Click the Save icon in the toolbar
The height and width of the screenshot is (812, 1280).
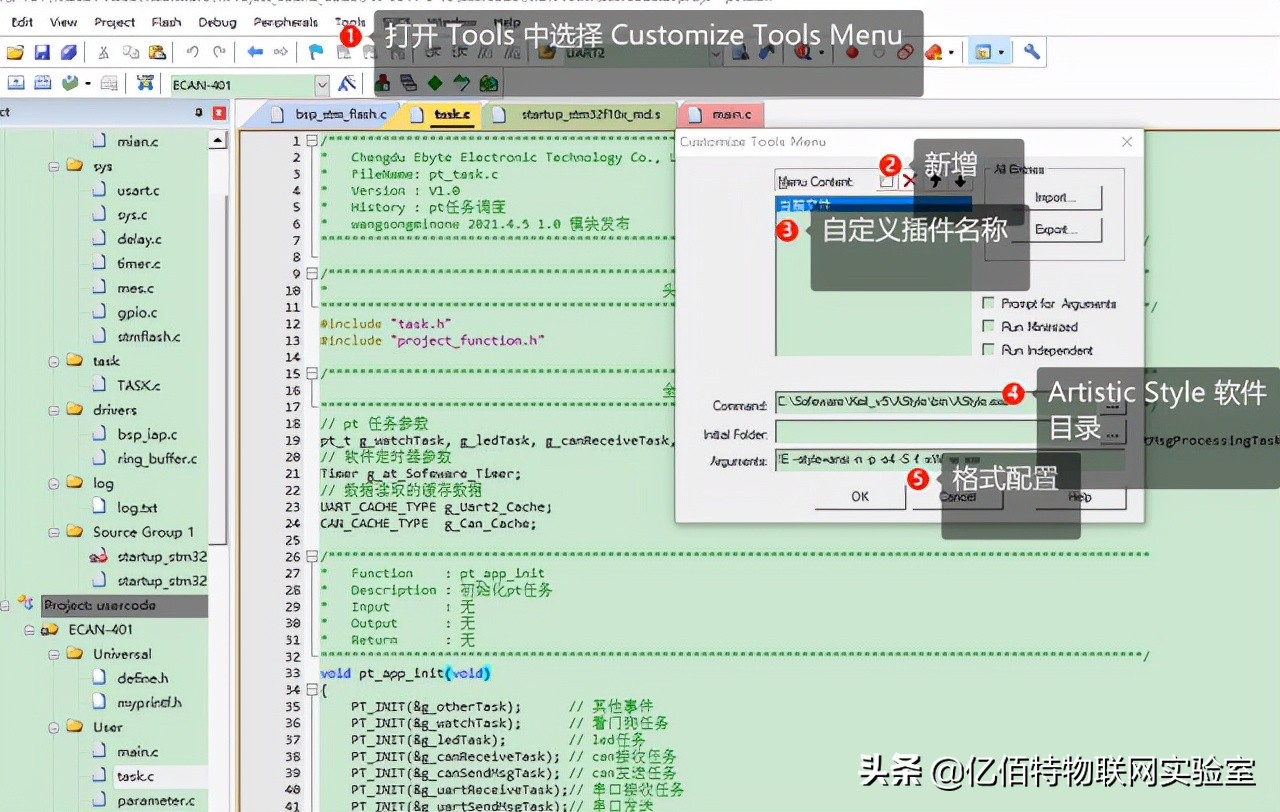tap(42, 52)
